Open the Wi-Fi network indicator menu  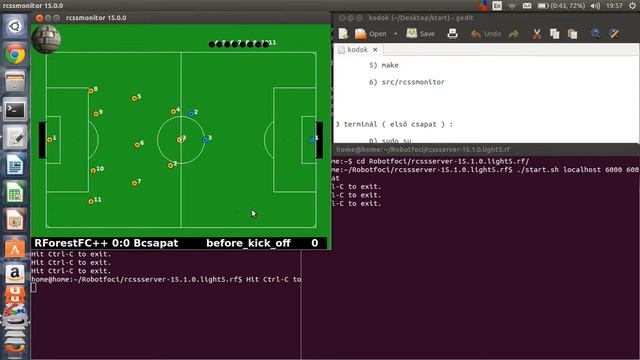pos(512,6)
